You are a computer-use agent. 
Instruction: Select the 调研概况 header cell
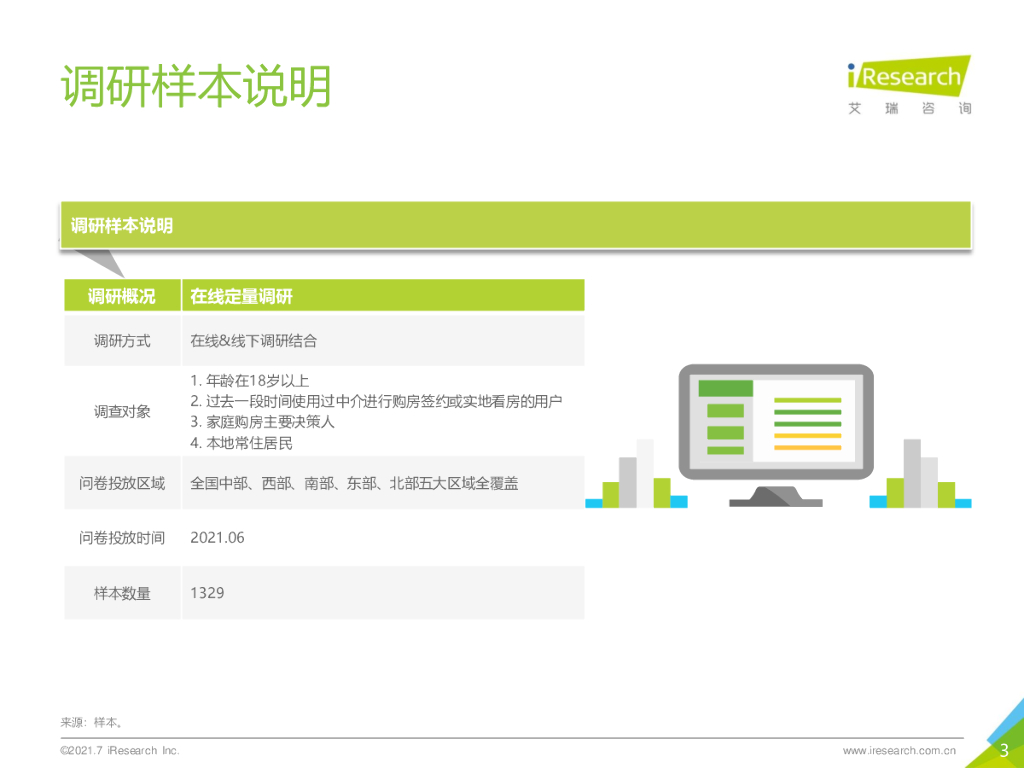coord(122,296)
